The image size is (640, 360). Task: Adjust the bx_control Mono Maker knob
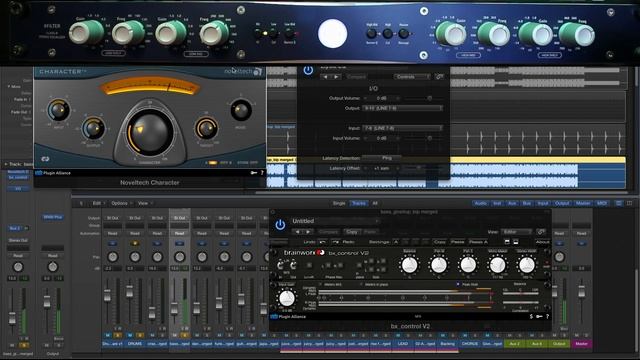[x=497, y=265]
